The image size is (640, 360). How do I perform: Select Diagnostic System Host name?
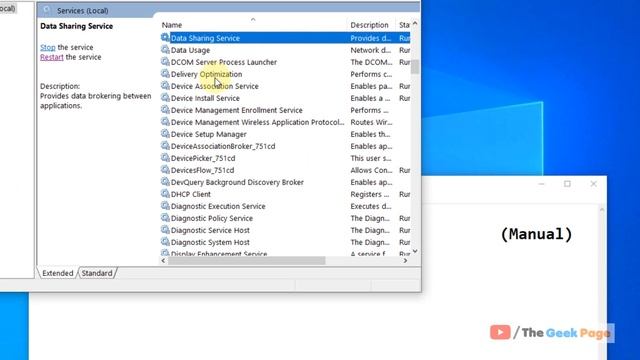point(210,242)
